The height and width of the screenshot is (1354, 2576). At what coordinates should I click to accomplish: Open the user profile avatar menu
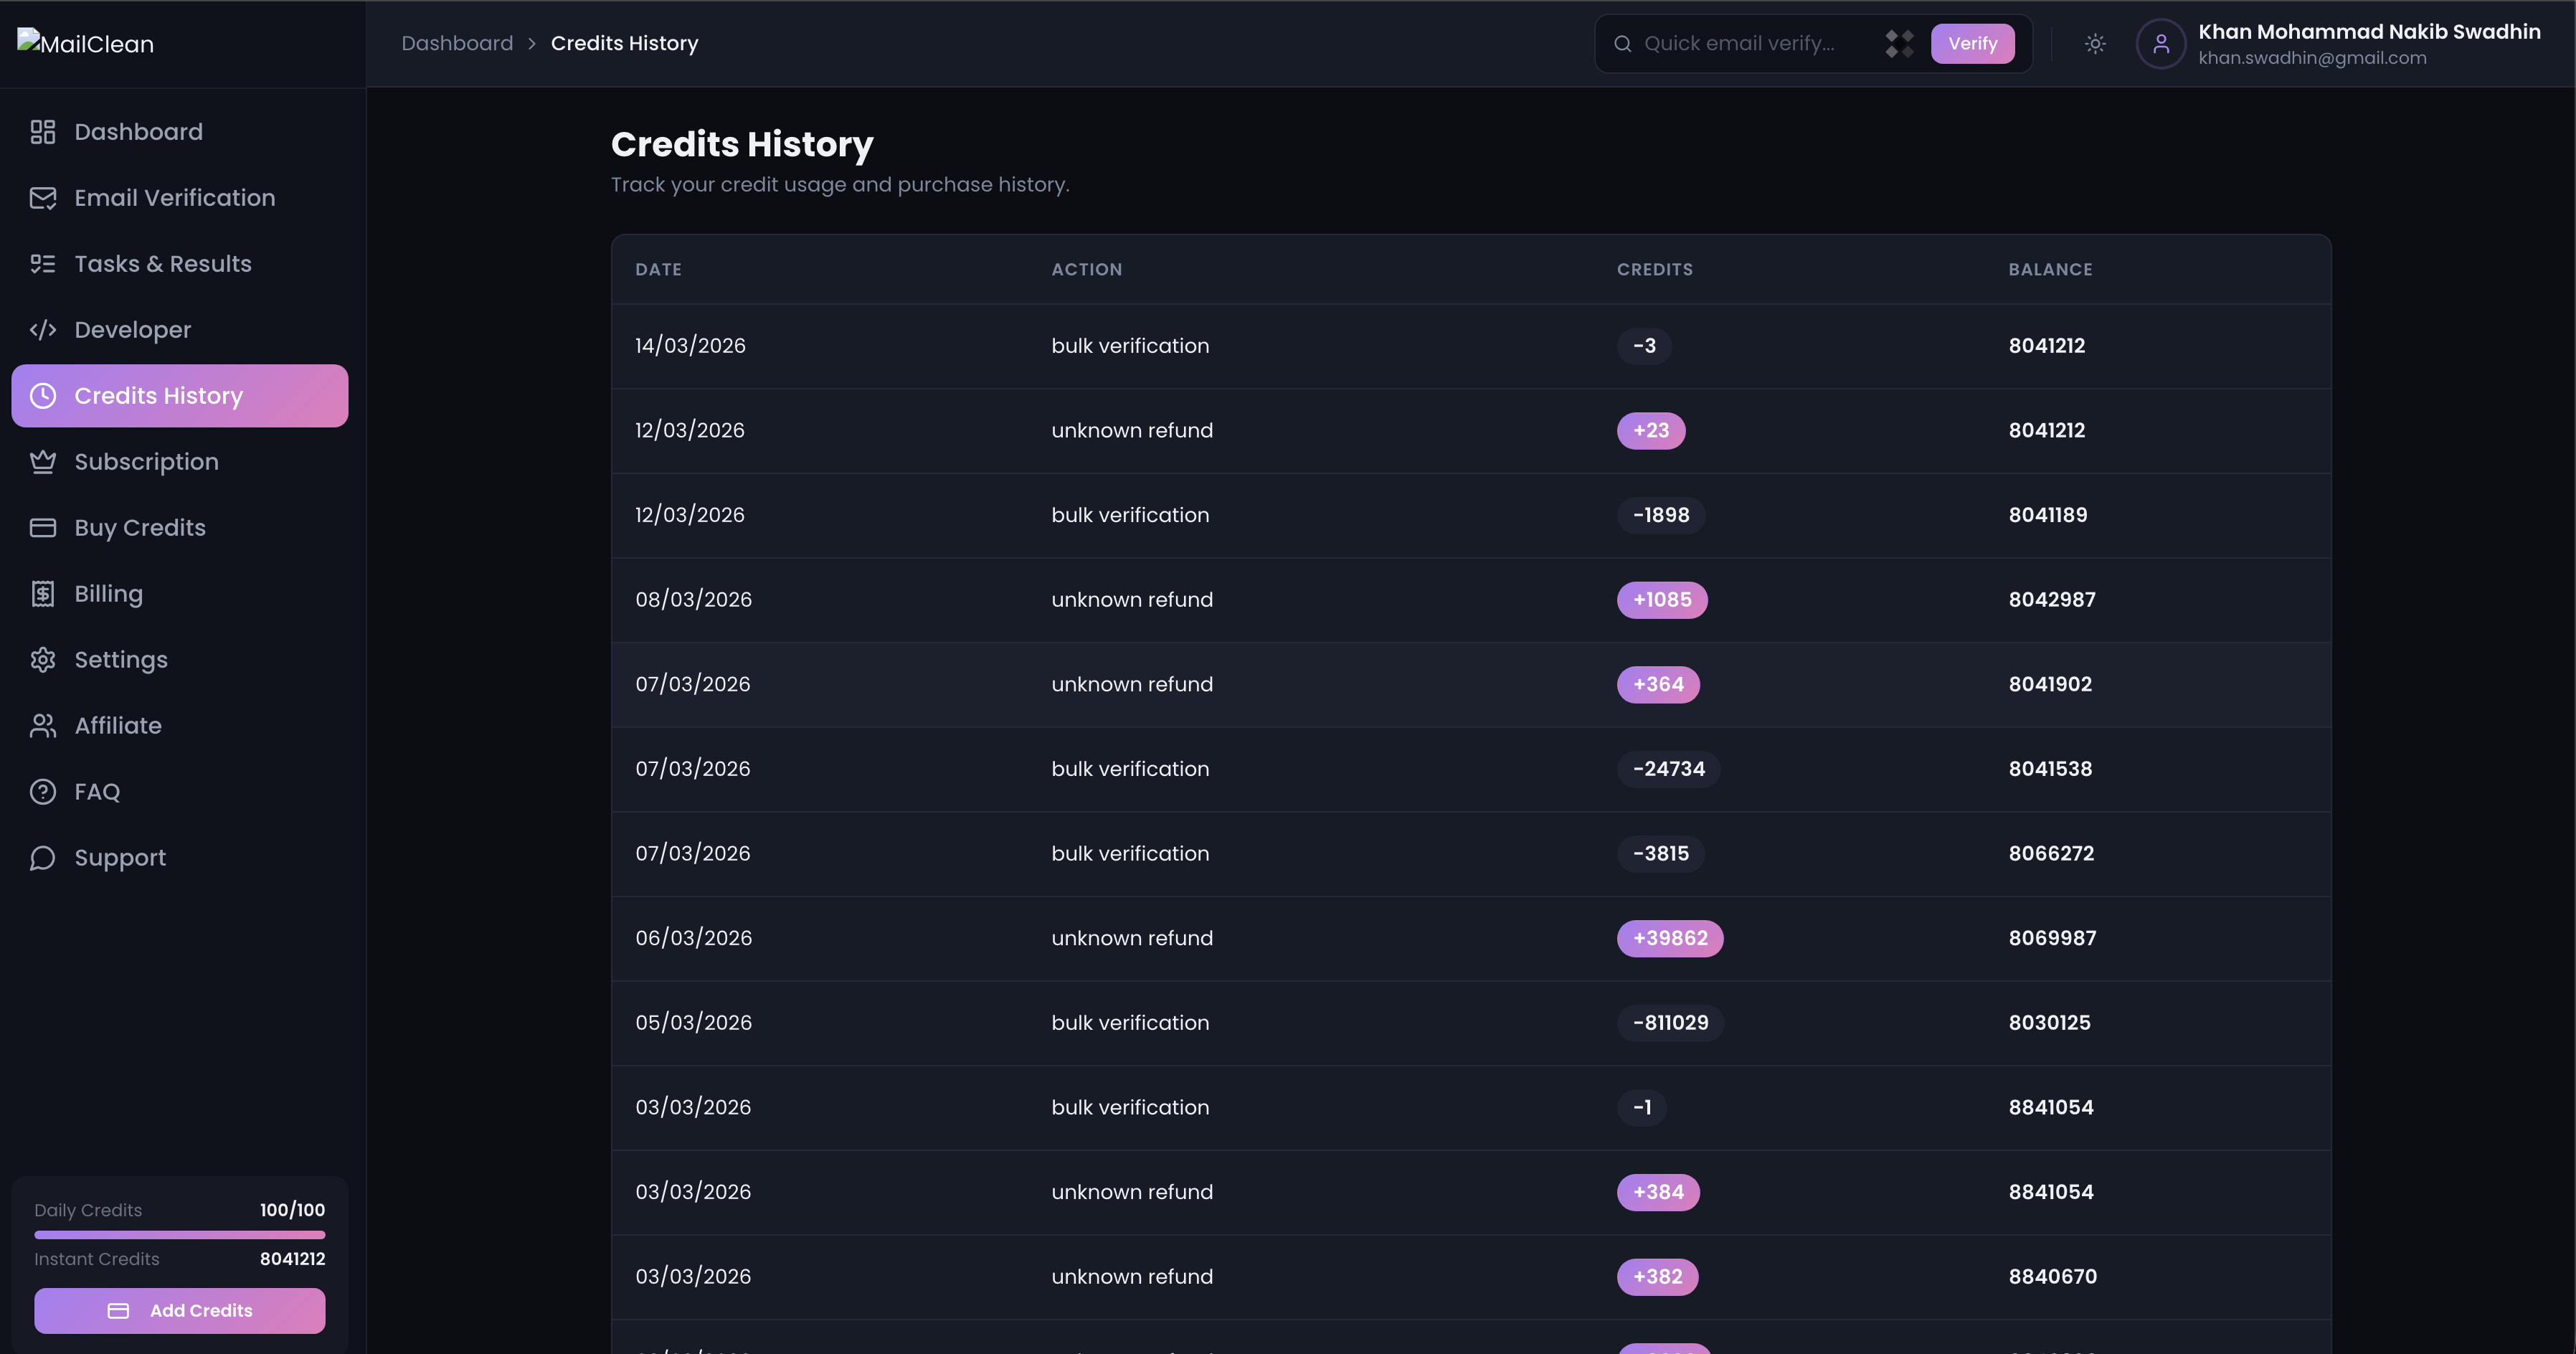coord(2160,44)
